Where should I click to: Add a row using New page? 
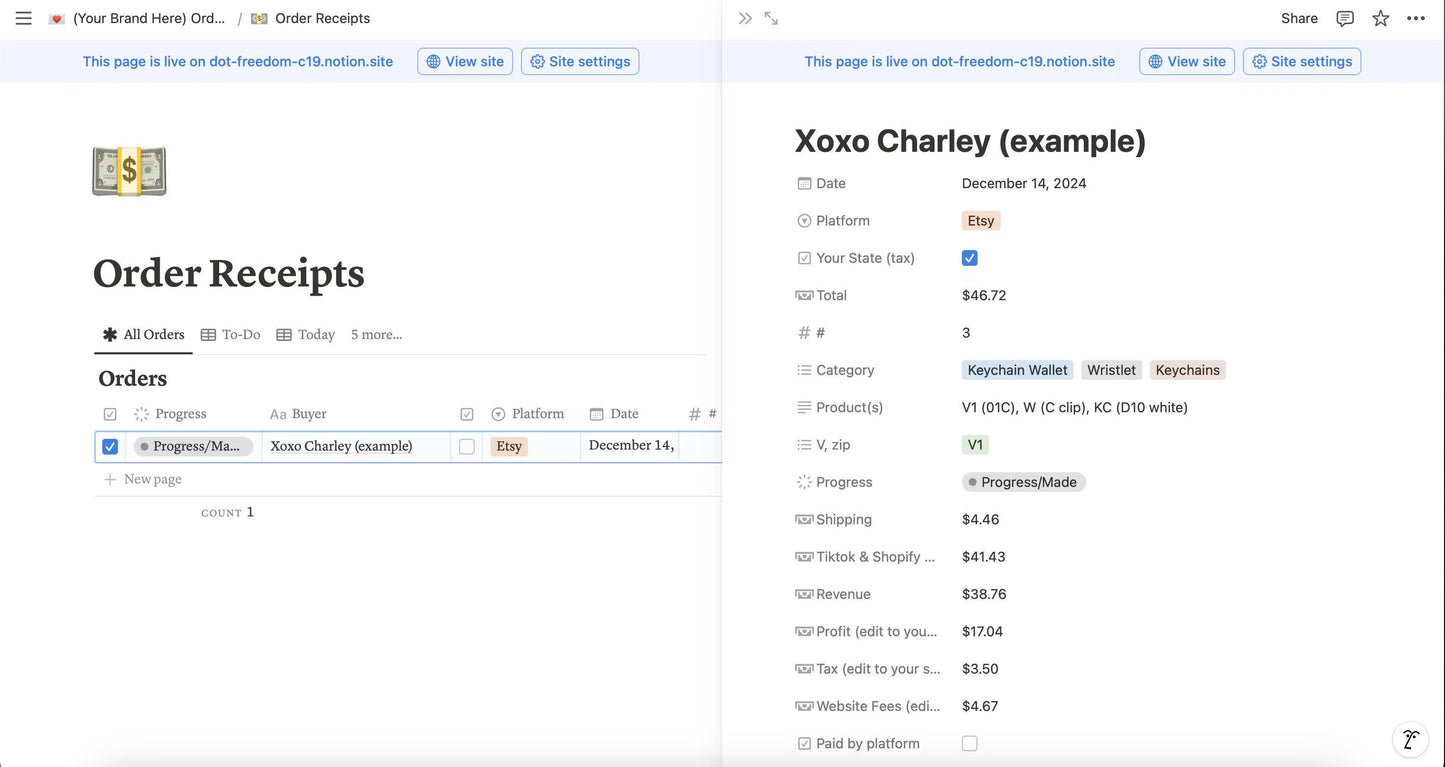152,478
